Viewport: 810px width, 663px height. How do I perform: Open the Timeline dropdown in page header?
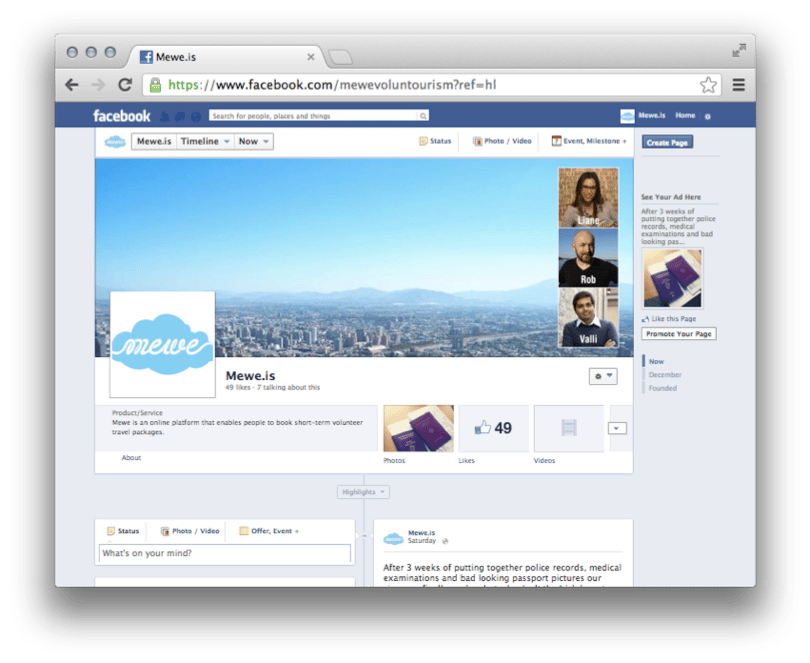[205, 141]
